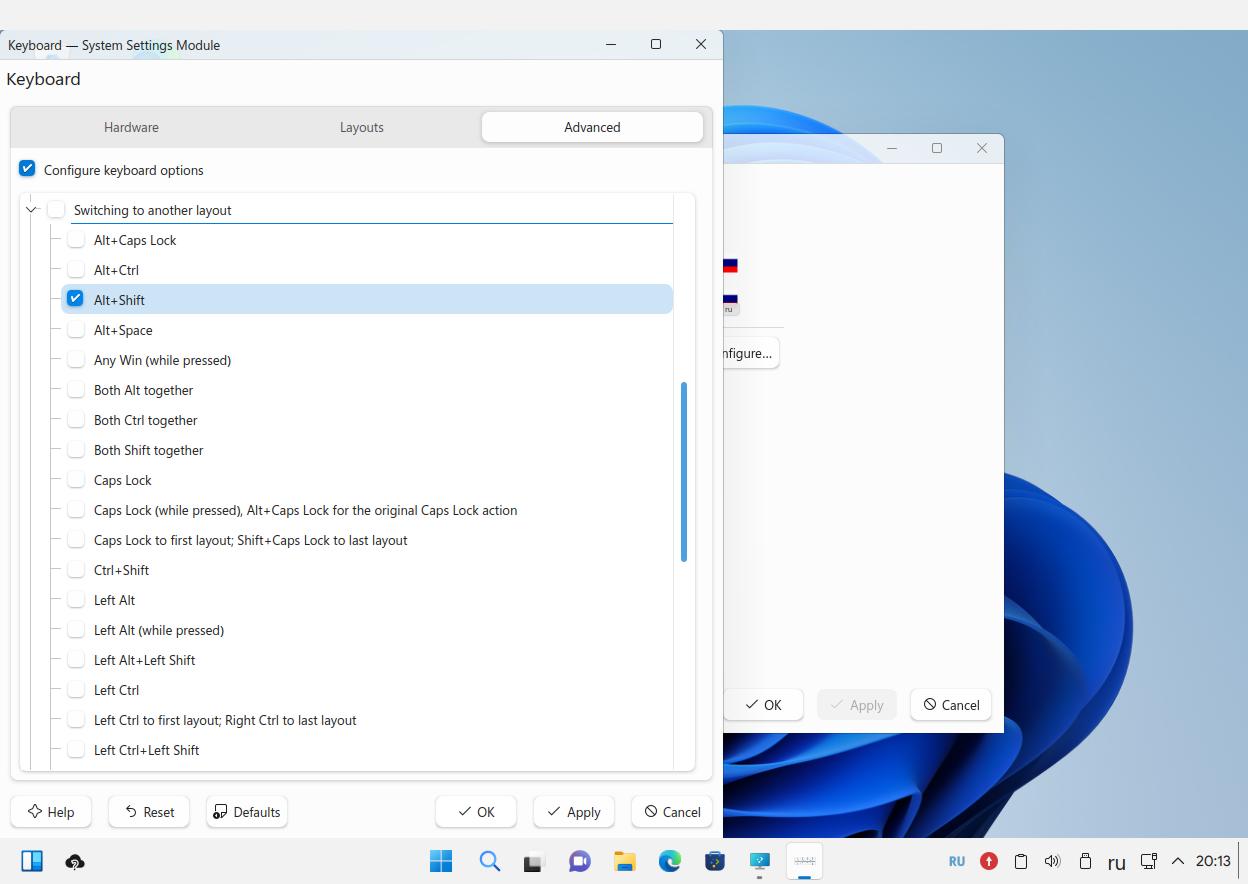Image resolution: width=1248 pixels, height=884 pixels.
Task: Click the options list vertical scrollbar
Action: [684, 471]
